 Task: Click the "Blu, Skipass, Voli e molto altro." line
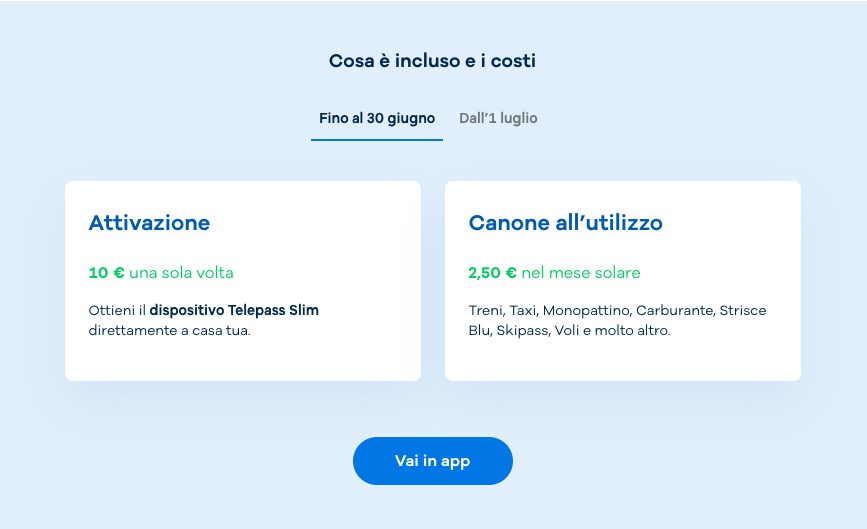pyautogui.click(x=570, y=331)
